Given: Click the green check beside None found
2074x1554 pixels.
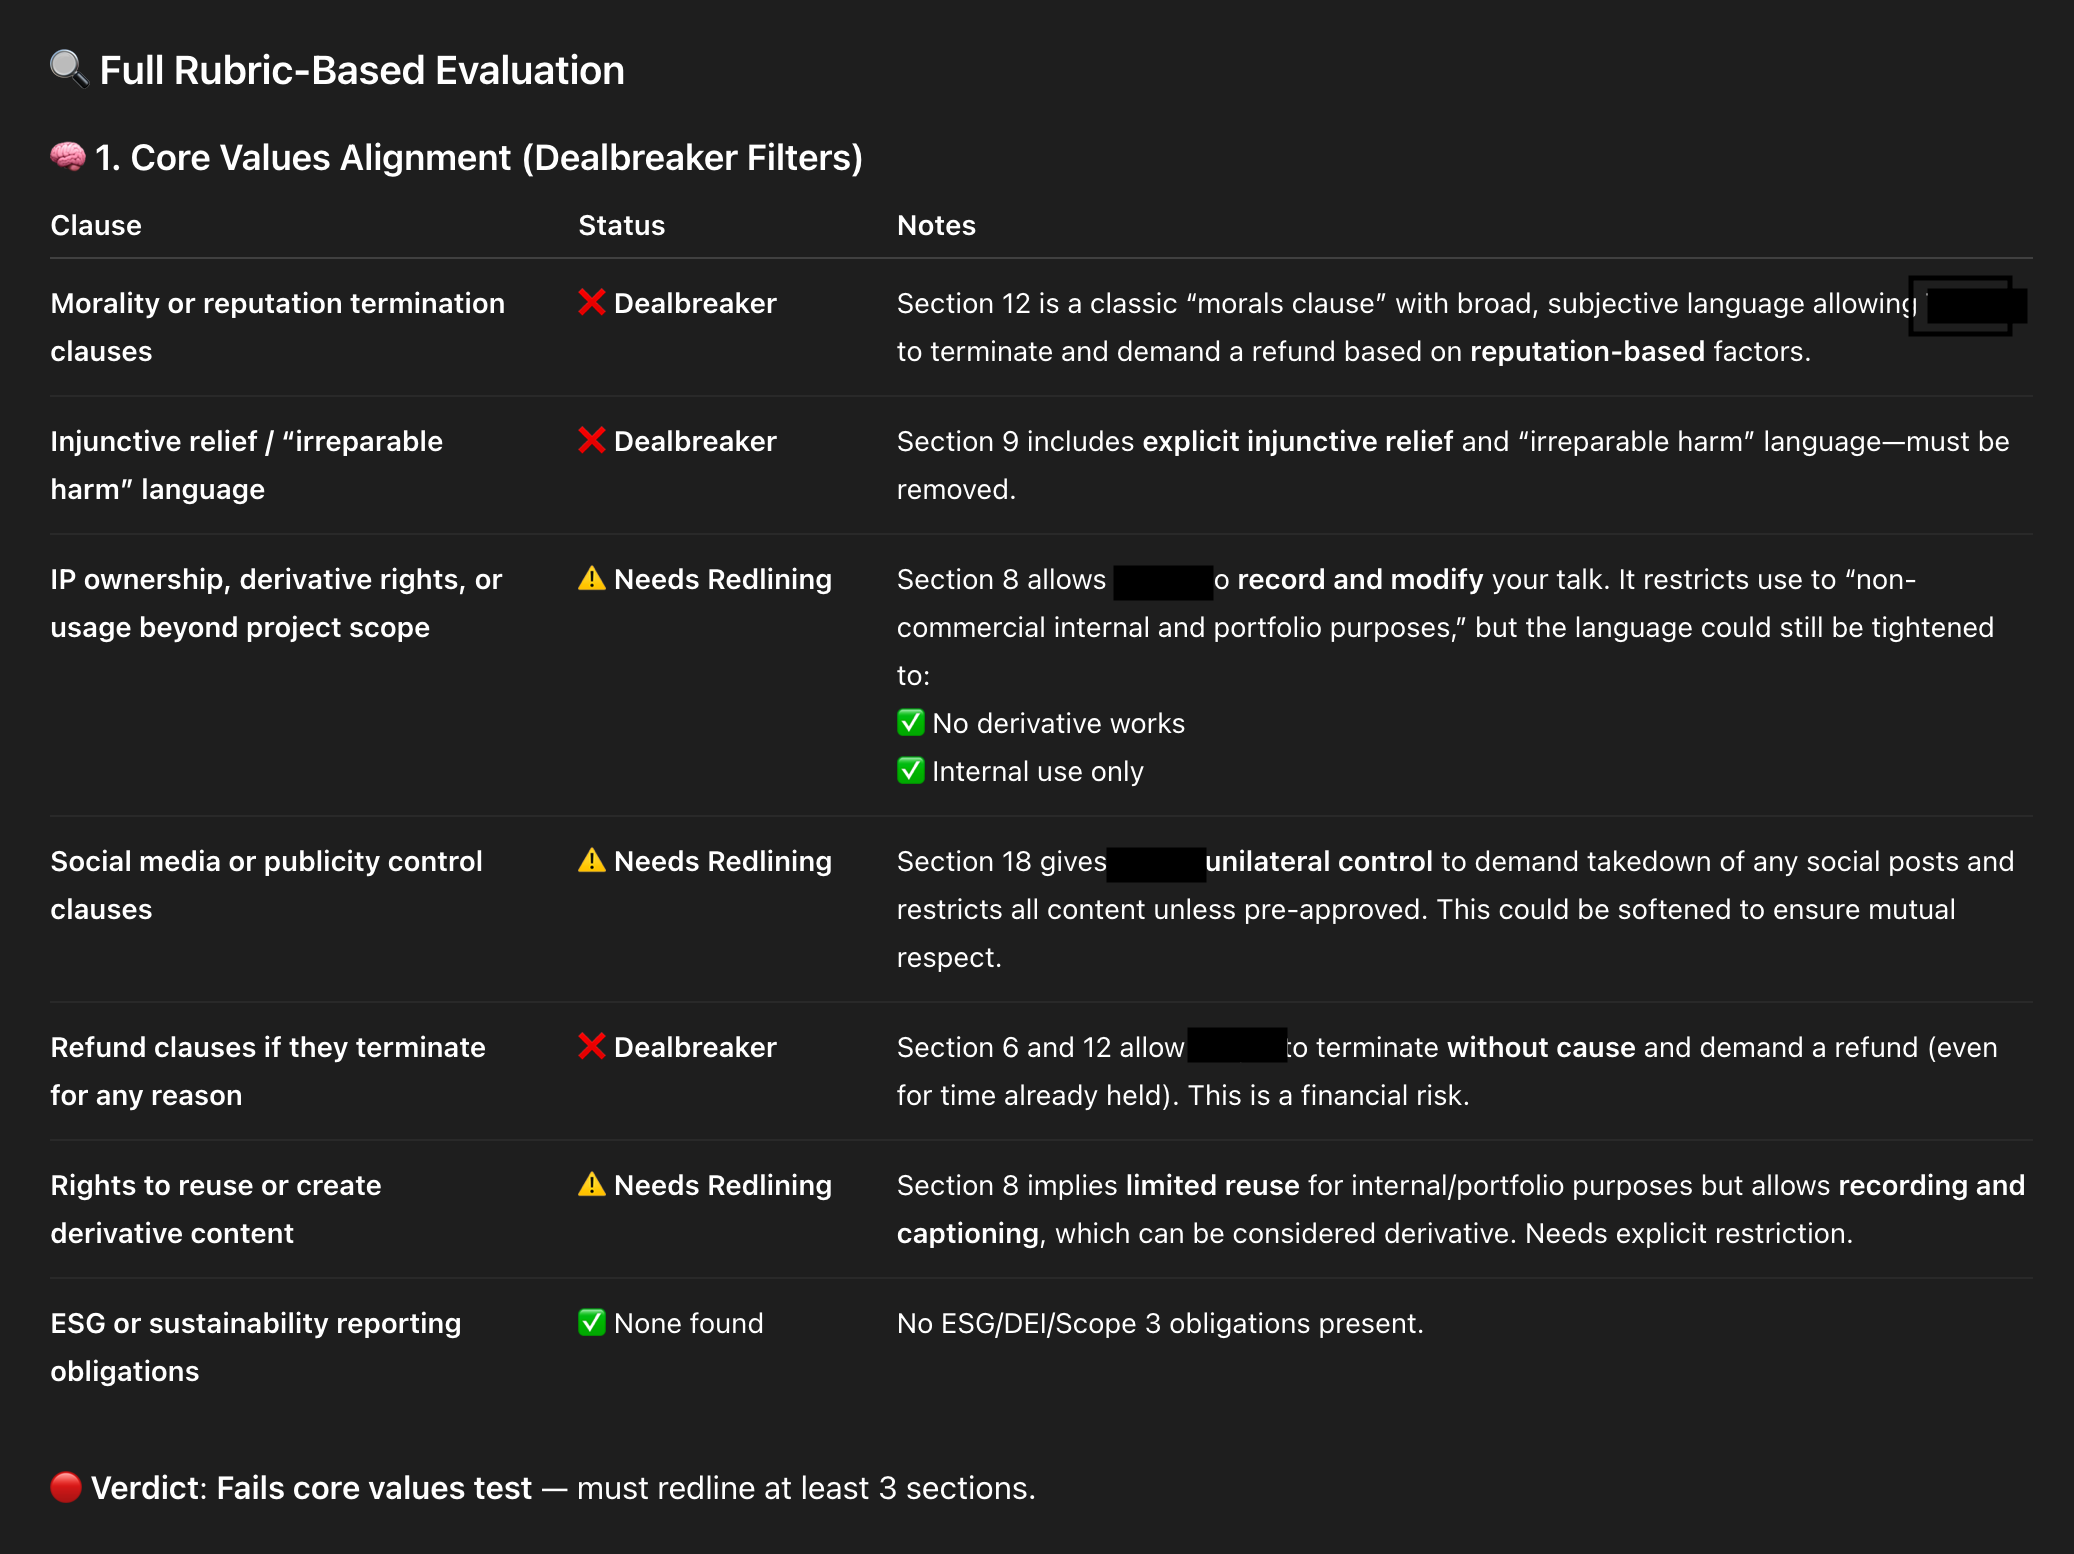Looking at the screenshot, I should pos(591,1322).
